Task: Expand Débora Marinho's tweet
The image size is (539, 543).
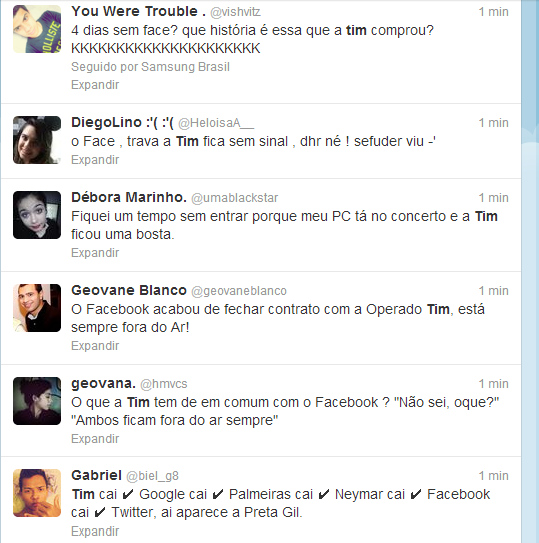Action: click(x=95, y=253)
